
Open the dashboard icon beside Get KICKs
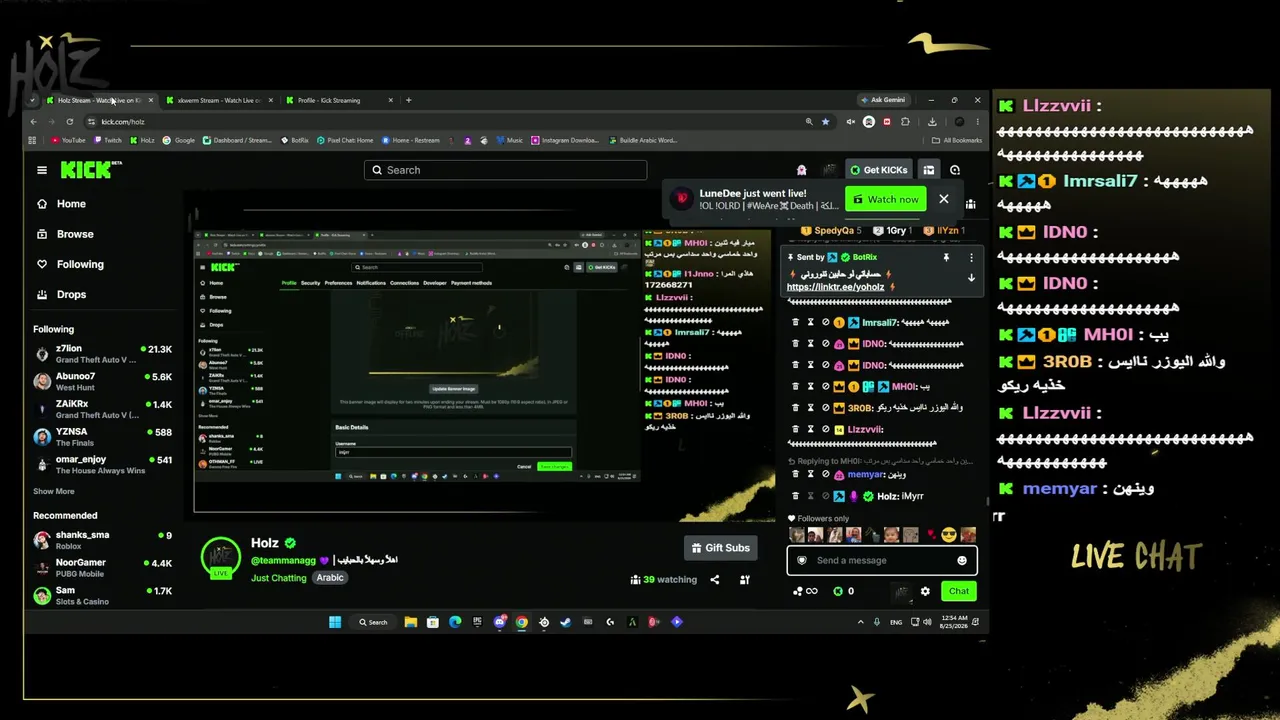[x=928, y=170]
